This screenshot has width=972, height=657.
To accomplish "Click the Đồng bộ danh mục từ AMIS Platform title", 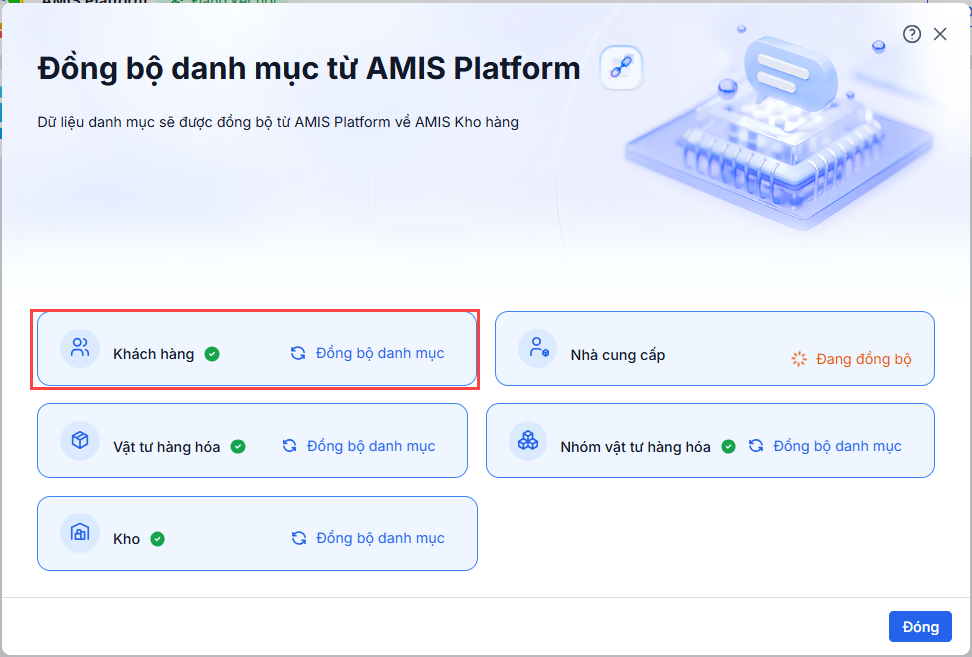I will point(309,68).
